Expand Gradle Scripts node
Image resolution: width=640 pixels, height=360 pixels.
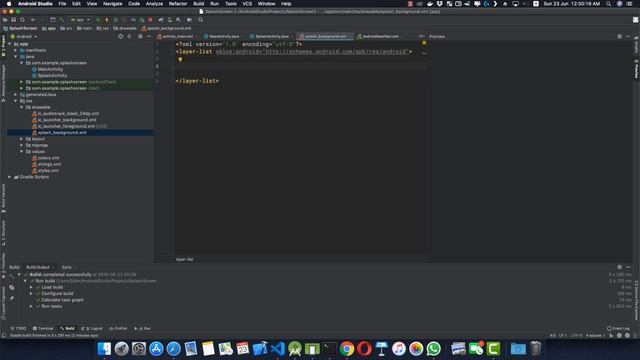9,177
